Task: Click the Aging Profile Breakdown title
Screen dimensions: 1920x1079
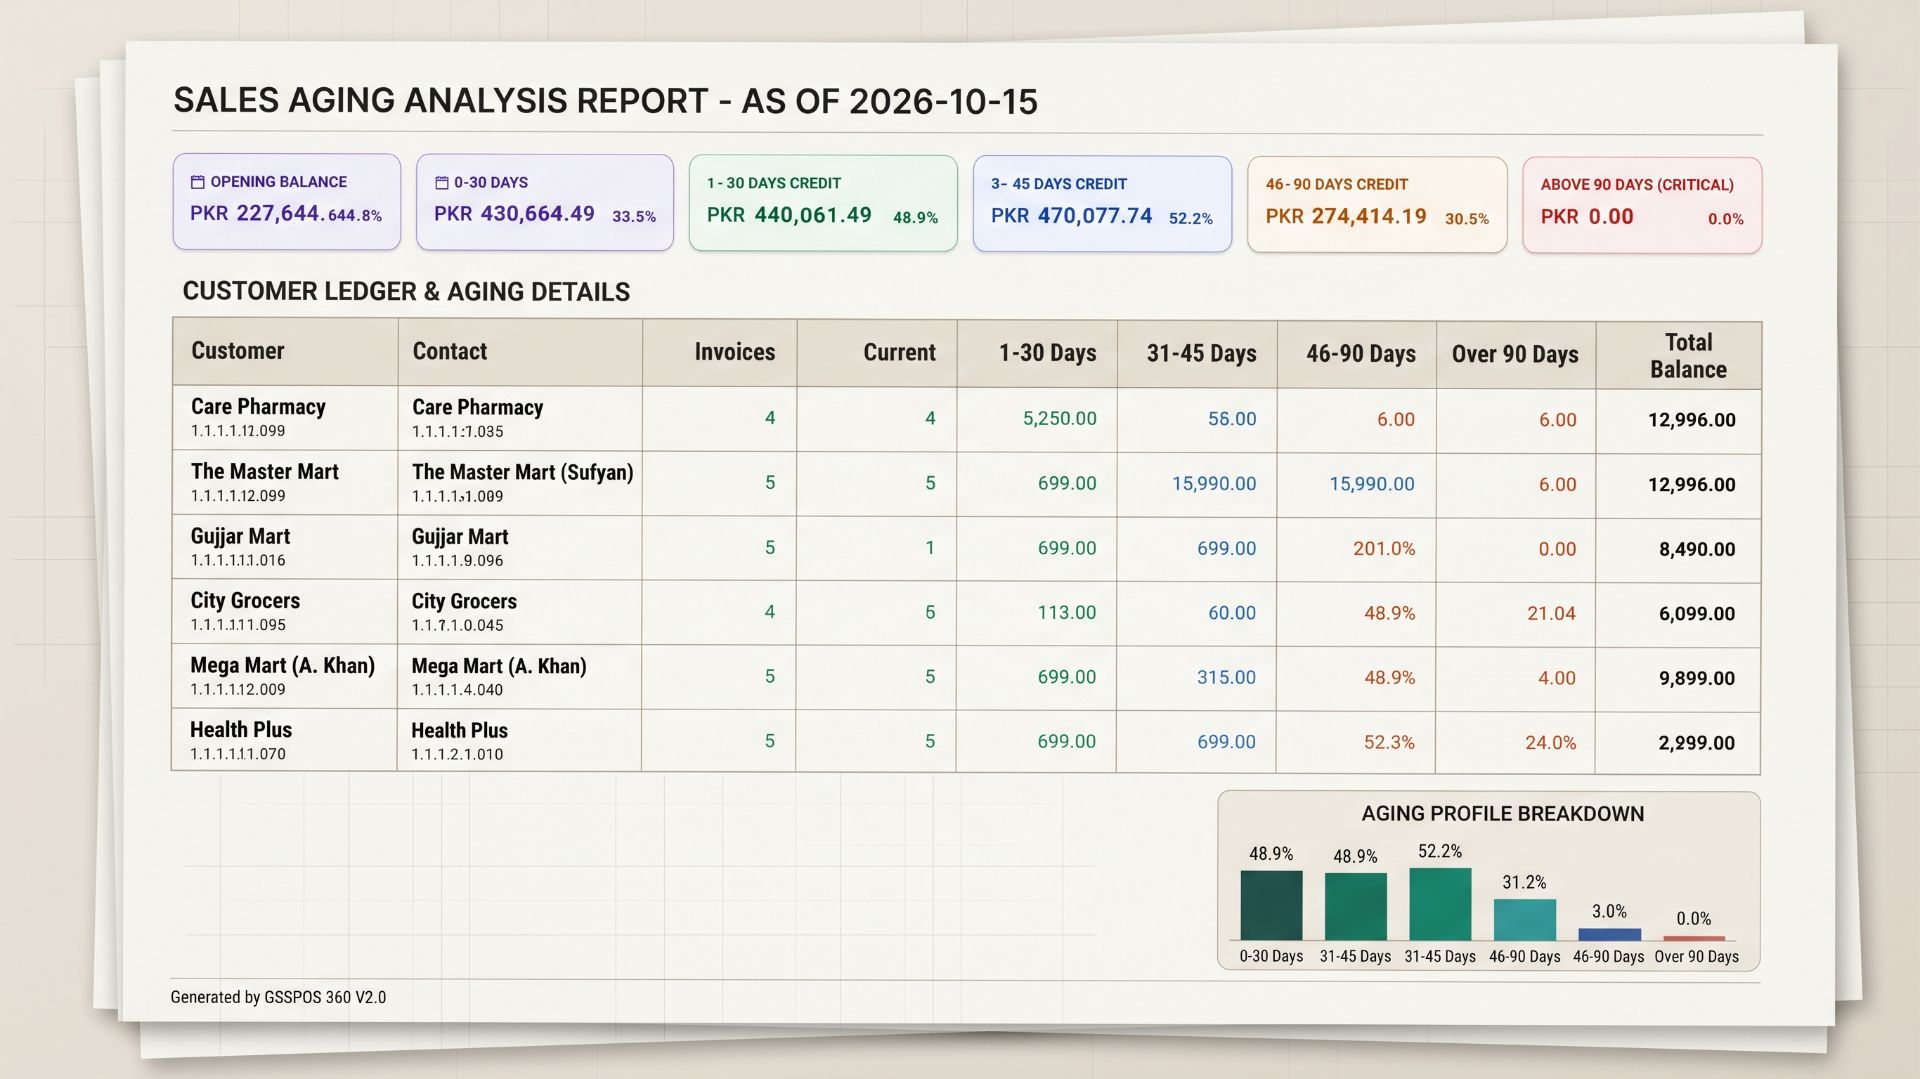Action: click(x=1502, y=813)
